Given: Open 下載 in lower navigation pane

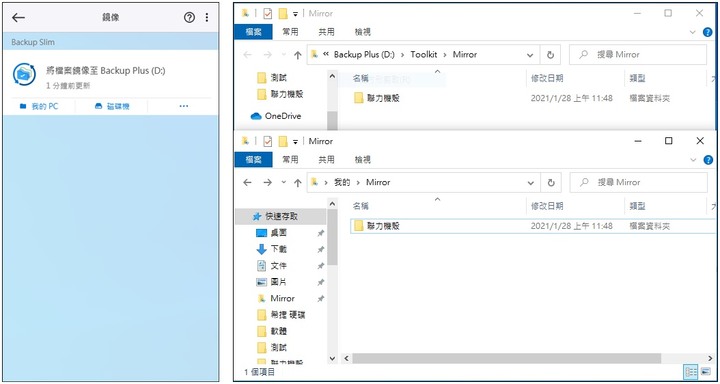Looking at the screenshot, I should click(x=271, y=249).
